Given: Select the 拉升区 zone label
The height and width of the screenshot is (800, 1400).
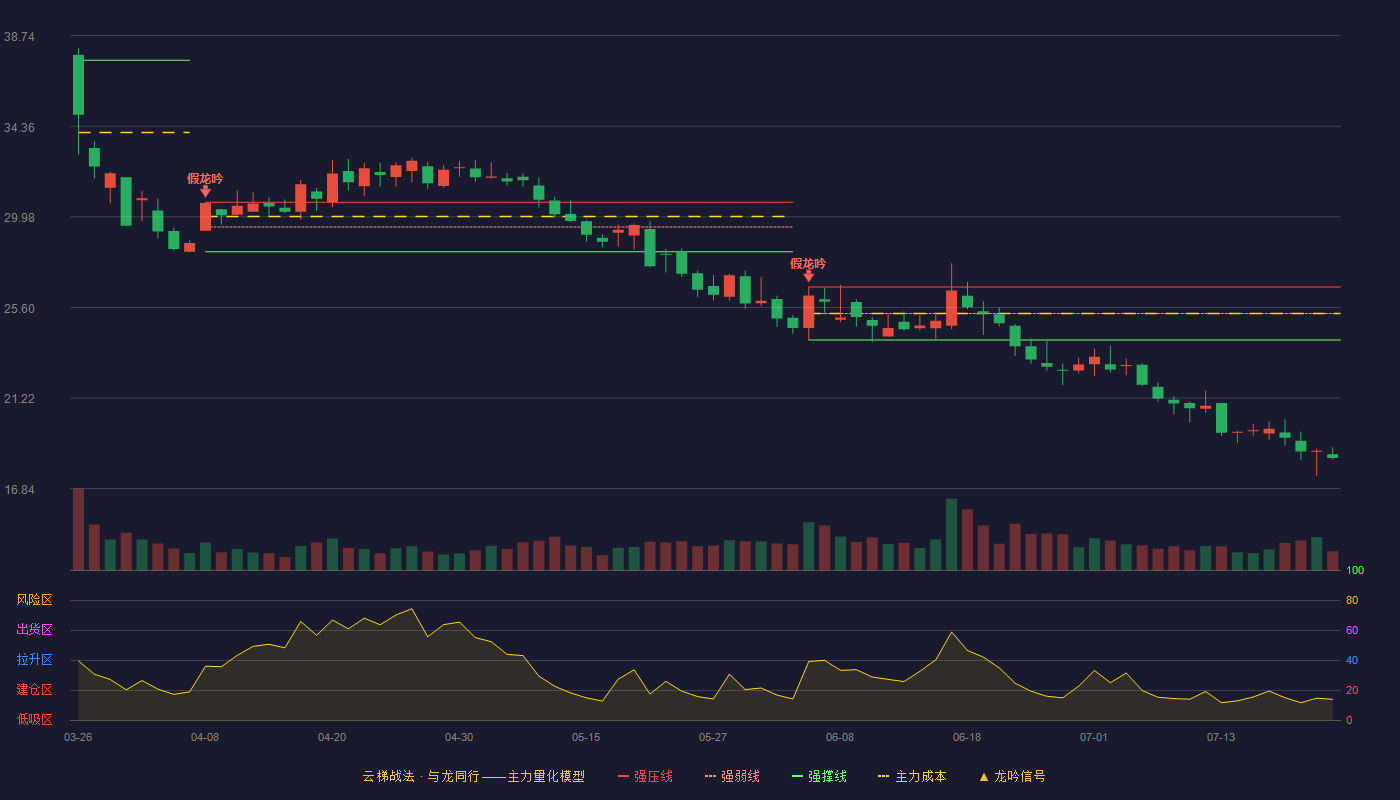Looking at the screenshot, I should click(34, 660).
